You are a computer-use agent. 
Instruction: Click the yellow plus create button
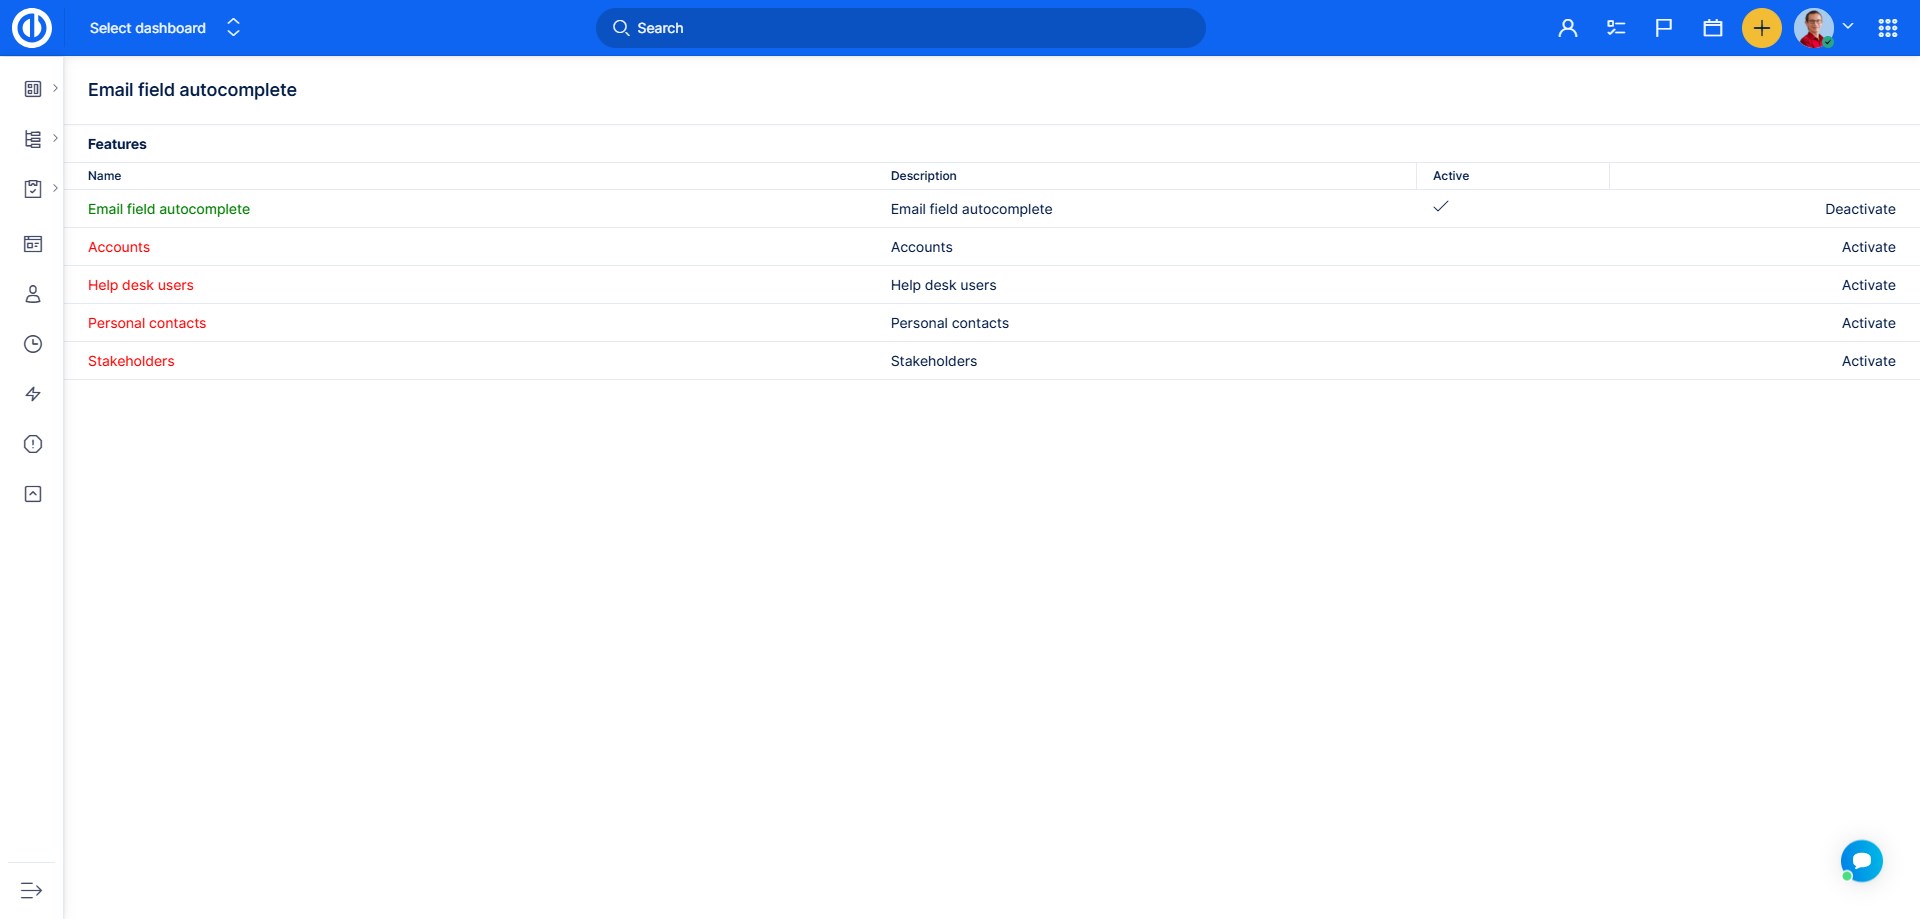[x=1762, y=28]
